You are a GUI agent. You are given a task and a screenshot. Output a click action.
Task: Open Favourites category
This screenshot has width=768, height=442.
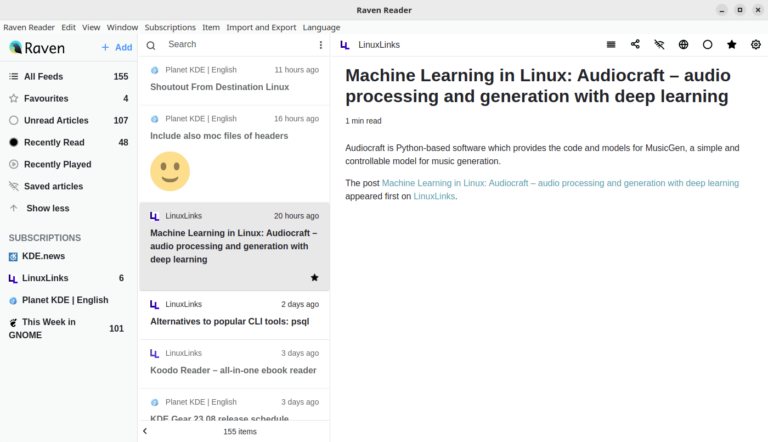[69, 98]
